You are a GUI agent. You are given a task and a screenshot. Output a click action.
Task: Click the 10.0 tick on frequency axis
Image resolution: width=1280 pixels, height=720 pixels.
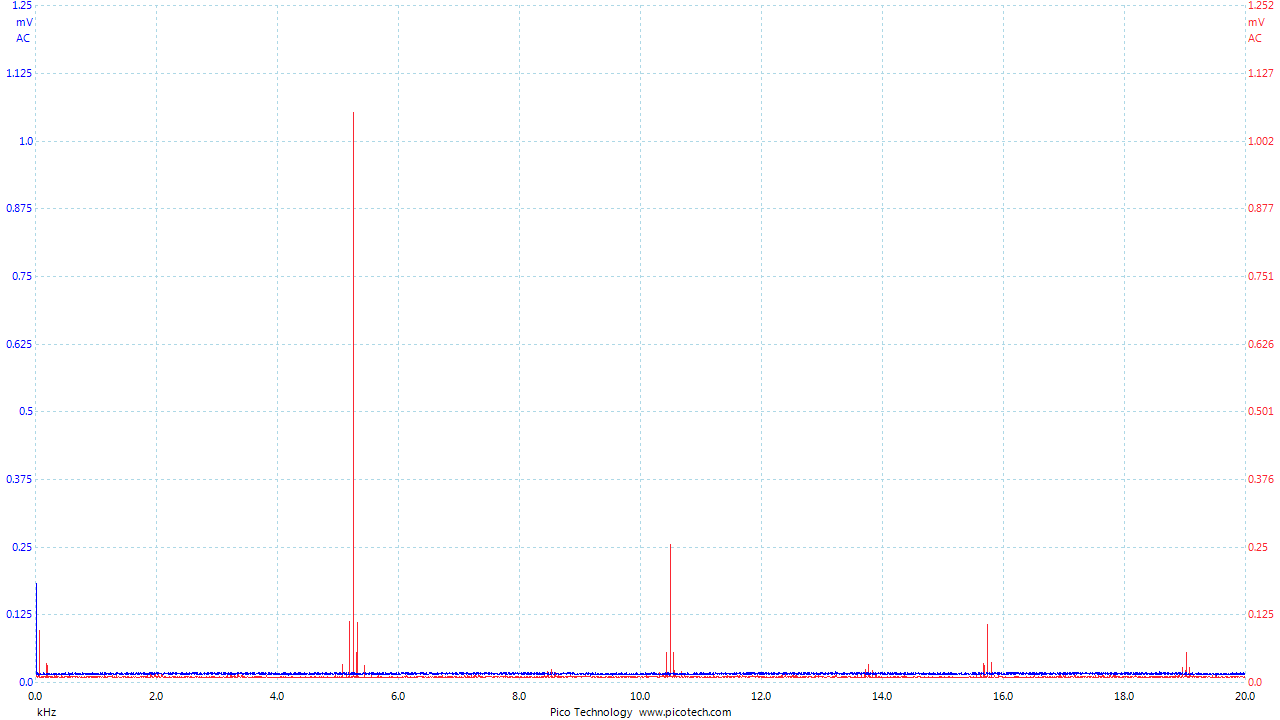[x=640, y=696]
